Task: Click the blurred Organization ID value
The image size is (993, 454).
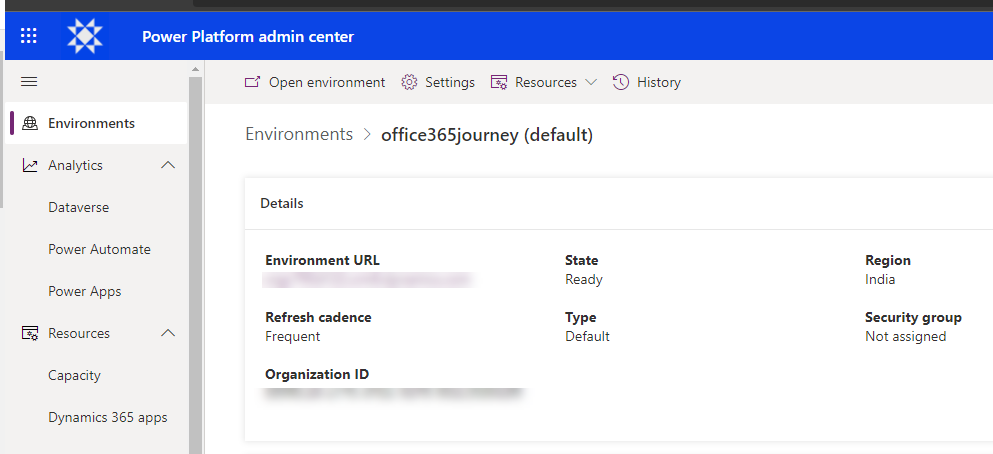Action: (395, 394)
